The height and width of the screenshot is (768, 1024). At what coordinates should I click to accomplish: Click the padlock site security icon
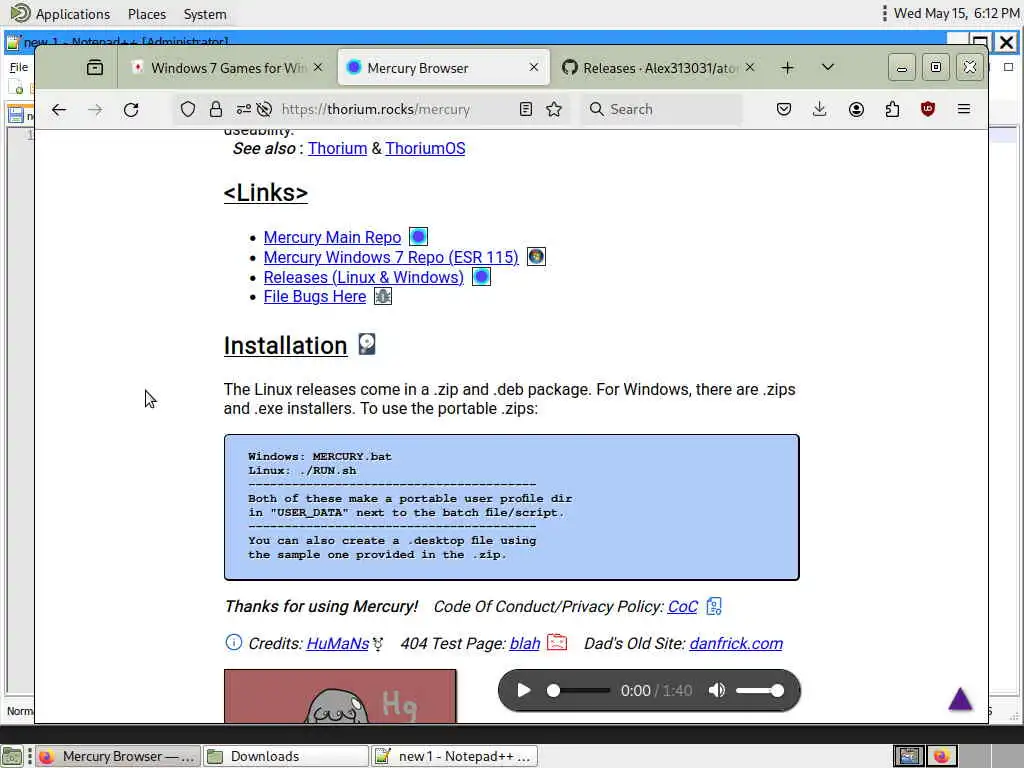coord(216,110)
